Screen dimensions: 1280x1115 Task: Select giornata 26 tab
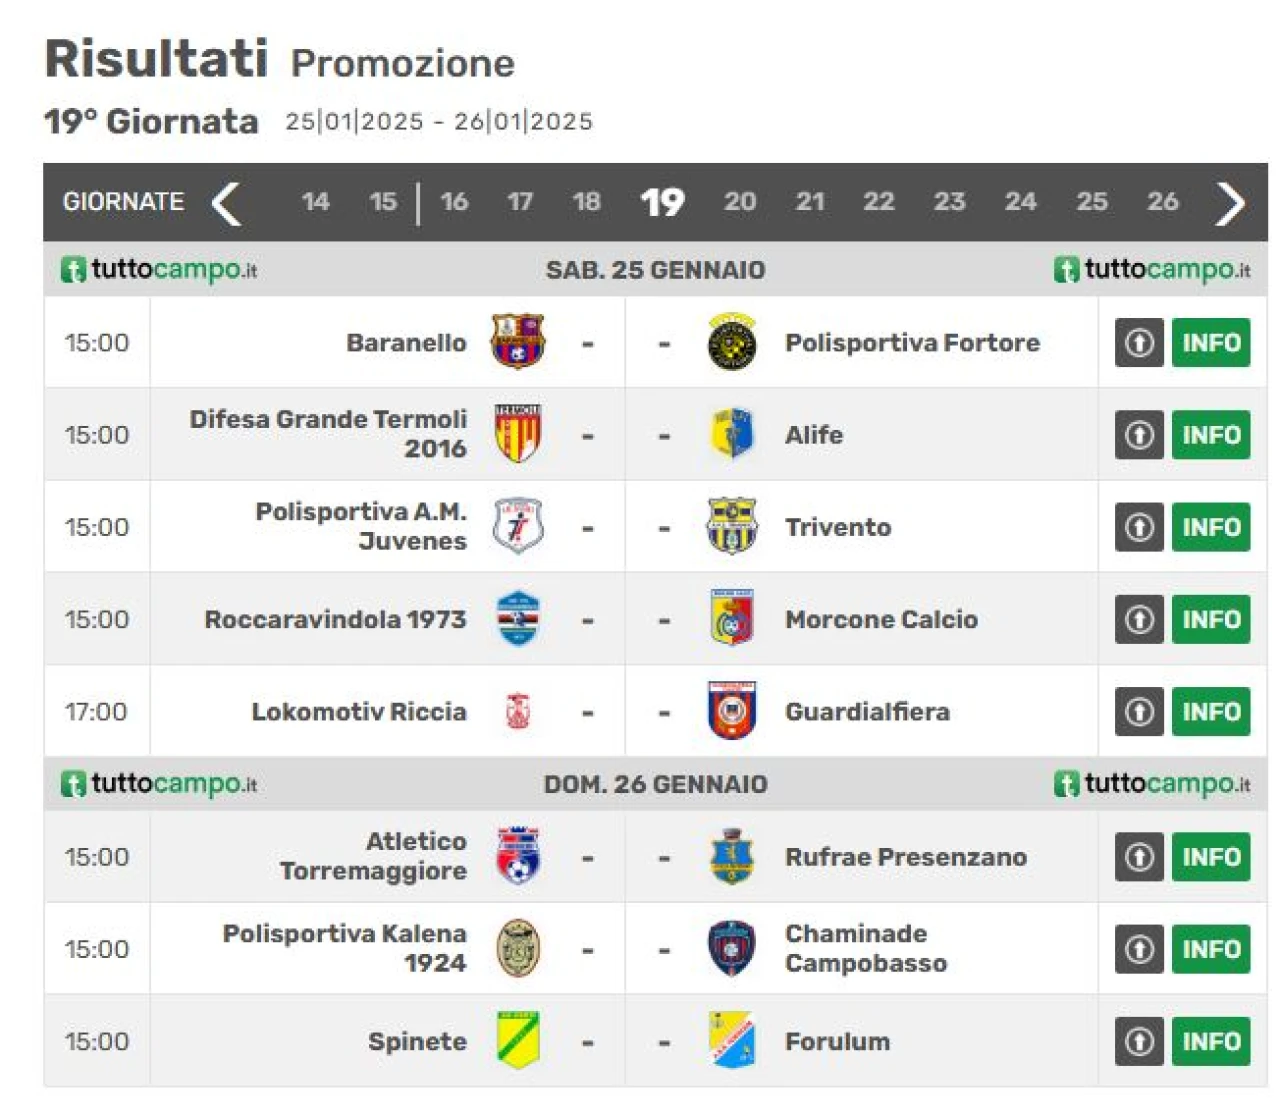point(1162,202)
